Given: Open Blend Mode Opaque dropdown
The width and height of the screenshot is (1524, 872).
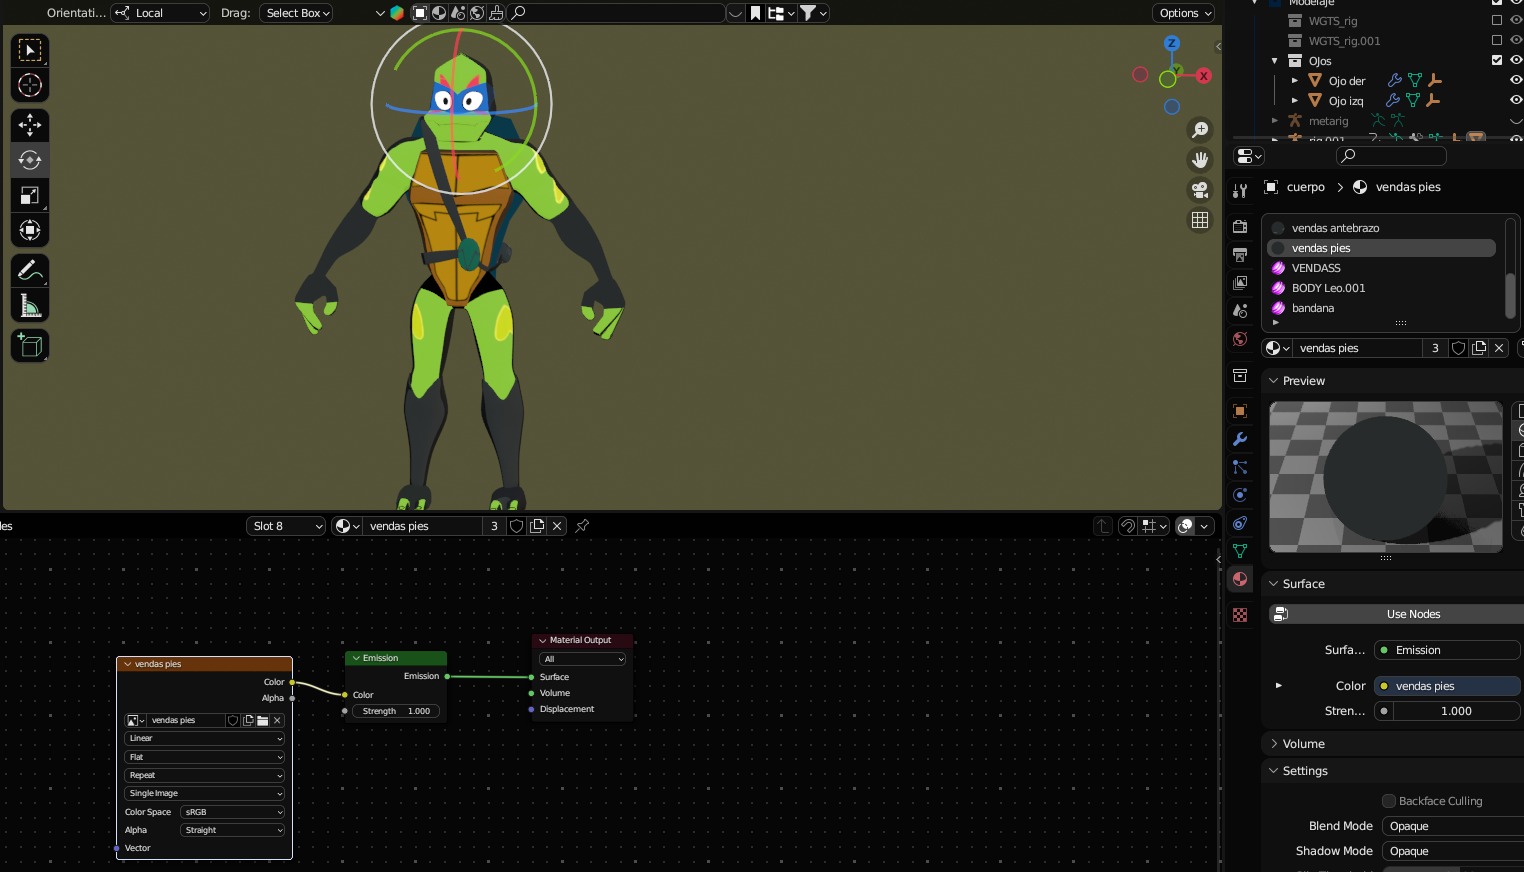Looking at the screenshot, I should pyautogui.click(x=1452, y=826).
